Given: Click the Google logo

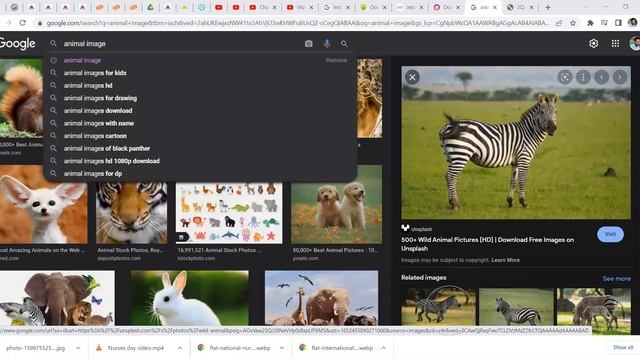Looking at the screenshot, I should pyautogui.click(x=17, y=44).
